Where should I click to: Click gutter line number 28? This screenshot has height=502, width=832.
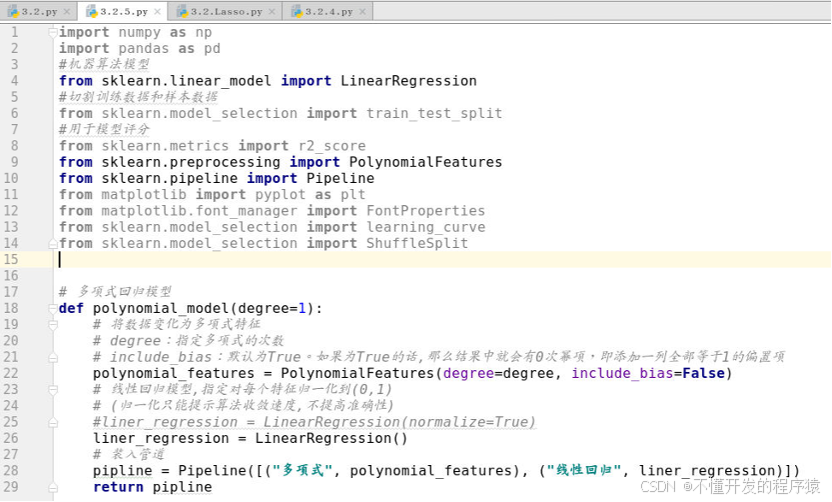[11, 471]
